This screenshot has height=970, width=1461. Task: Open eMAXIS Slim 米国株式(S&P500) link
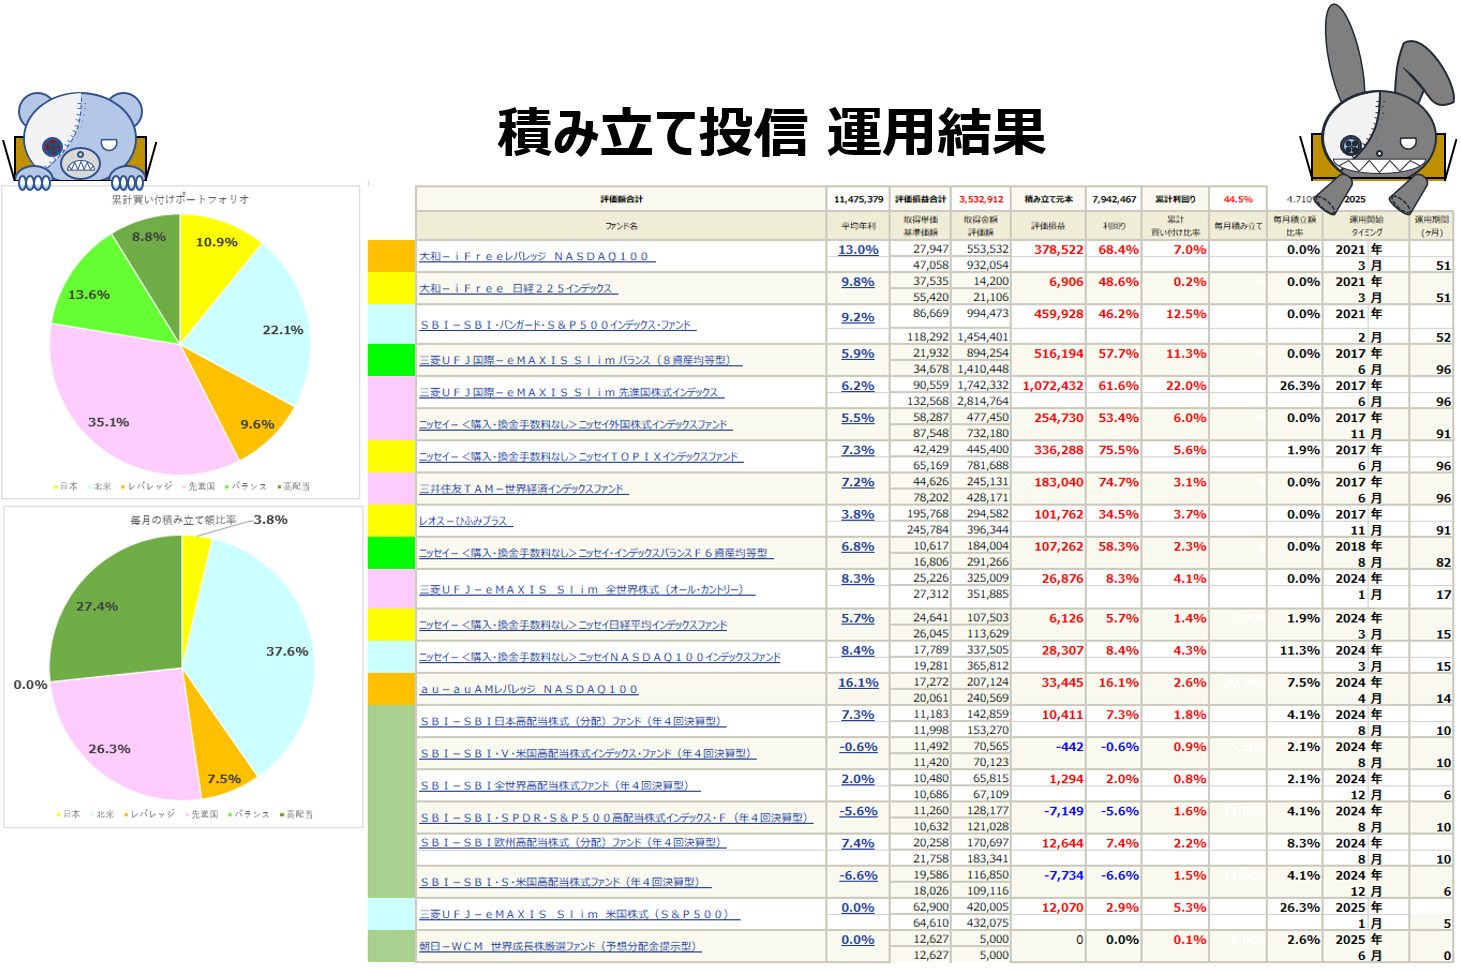pyautogui.click(x=579, y=914)
